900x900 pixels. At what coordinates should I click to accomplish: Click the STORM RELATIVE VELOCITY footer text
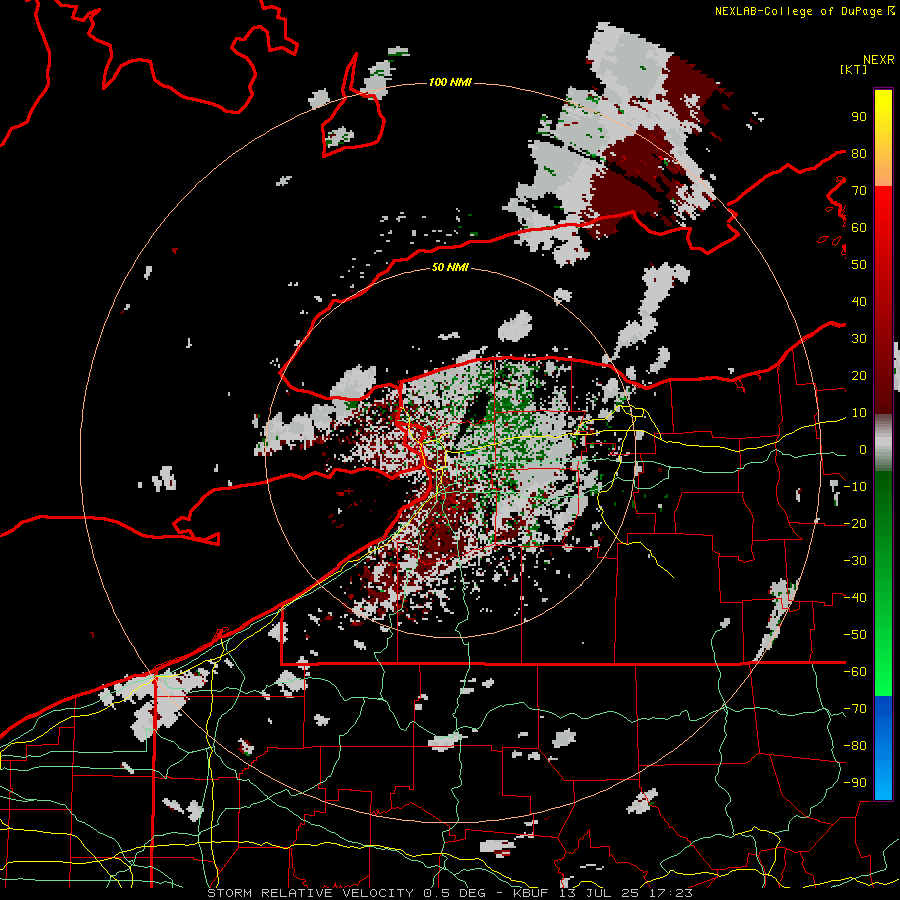coord(310,893)
